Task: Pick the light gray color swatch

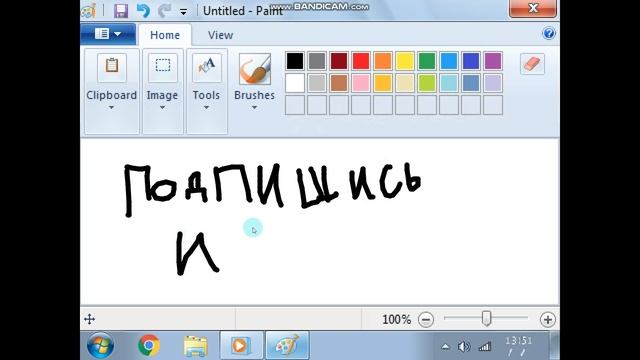Action: (x=317, y=83)
